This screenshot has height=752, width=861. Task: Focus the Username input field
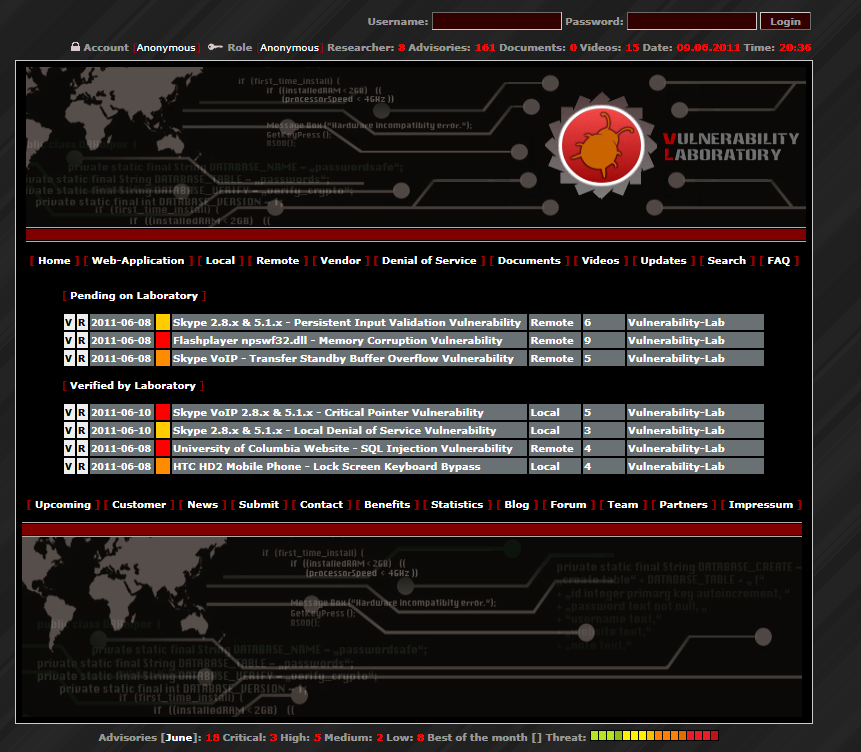[x=496, y=21]
